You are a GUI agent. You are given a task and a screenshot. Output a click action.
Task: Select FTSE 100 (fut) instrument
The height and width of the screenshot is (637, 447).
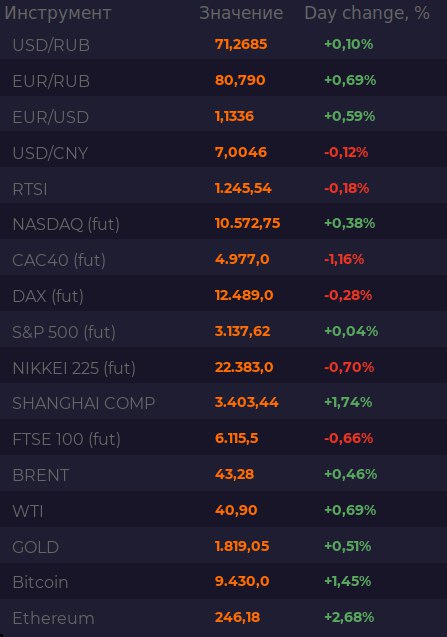[67, 439]
